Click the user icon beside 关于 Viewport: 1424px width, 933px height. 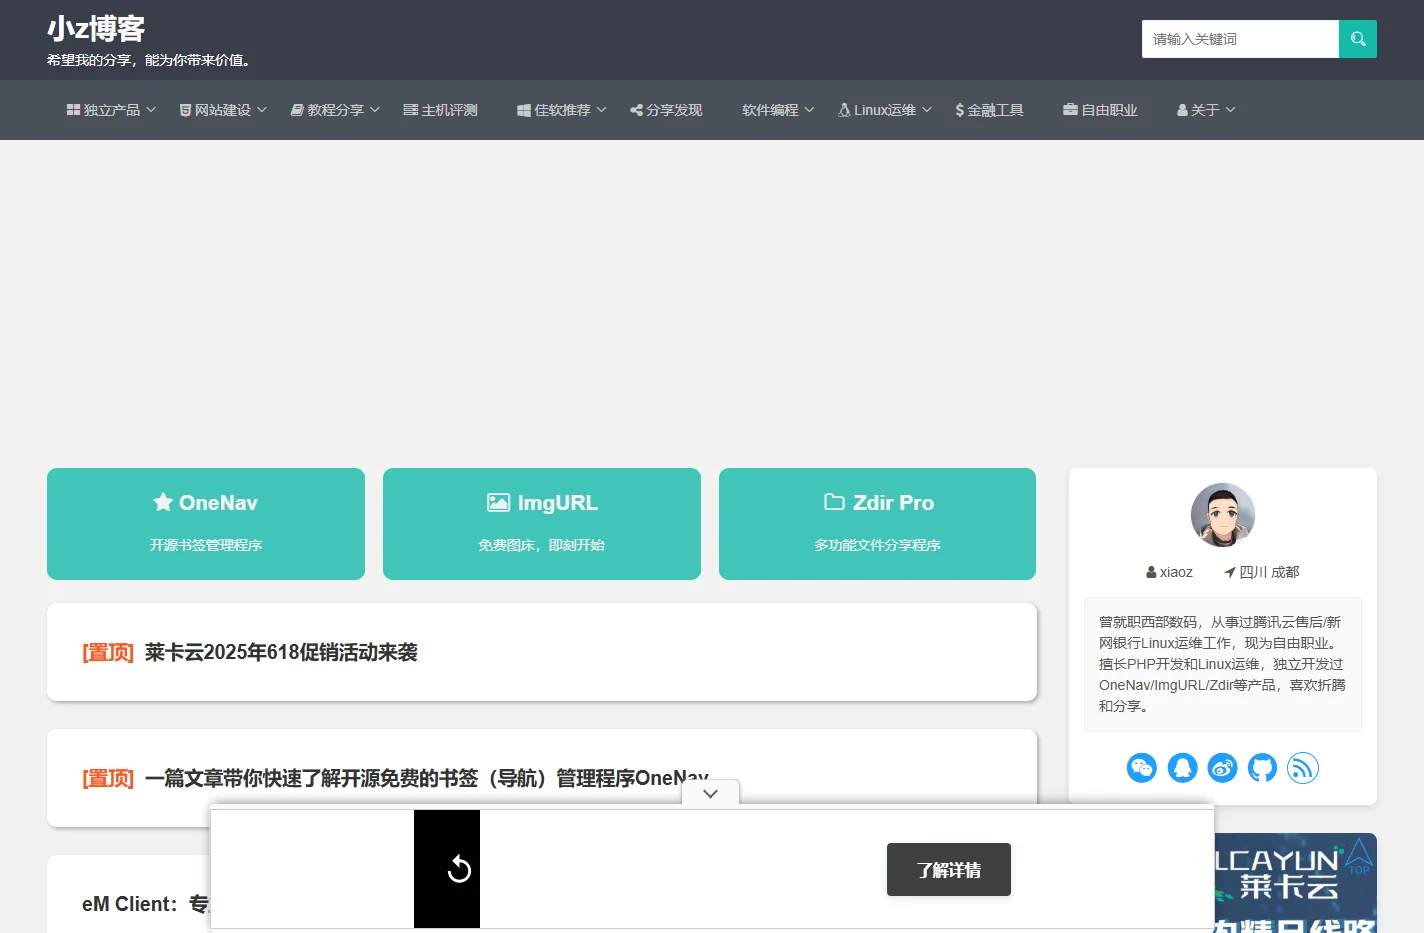click(x=1182, y=110)
